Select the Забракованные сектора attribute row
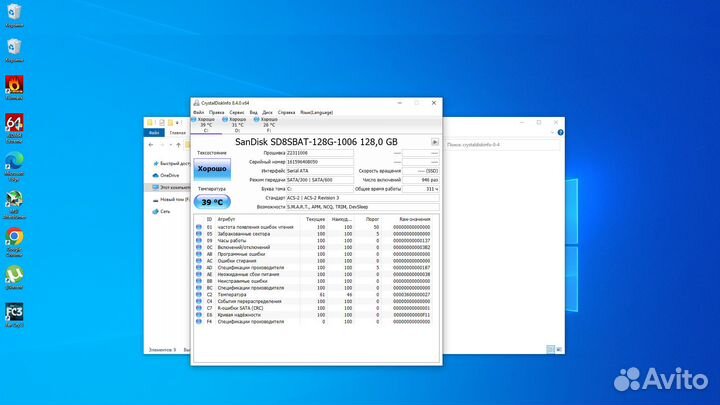 (314, 234)
